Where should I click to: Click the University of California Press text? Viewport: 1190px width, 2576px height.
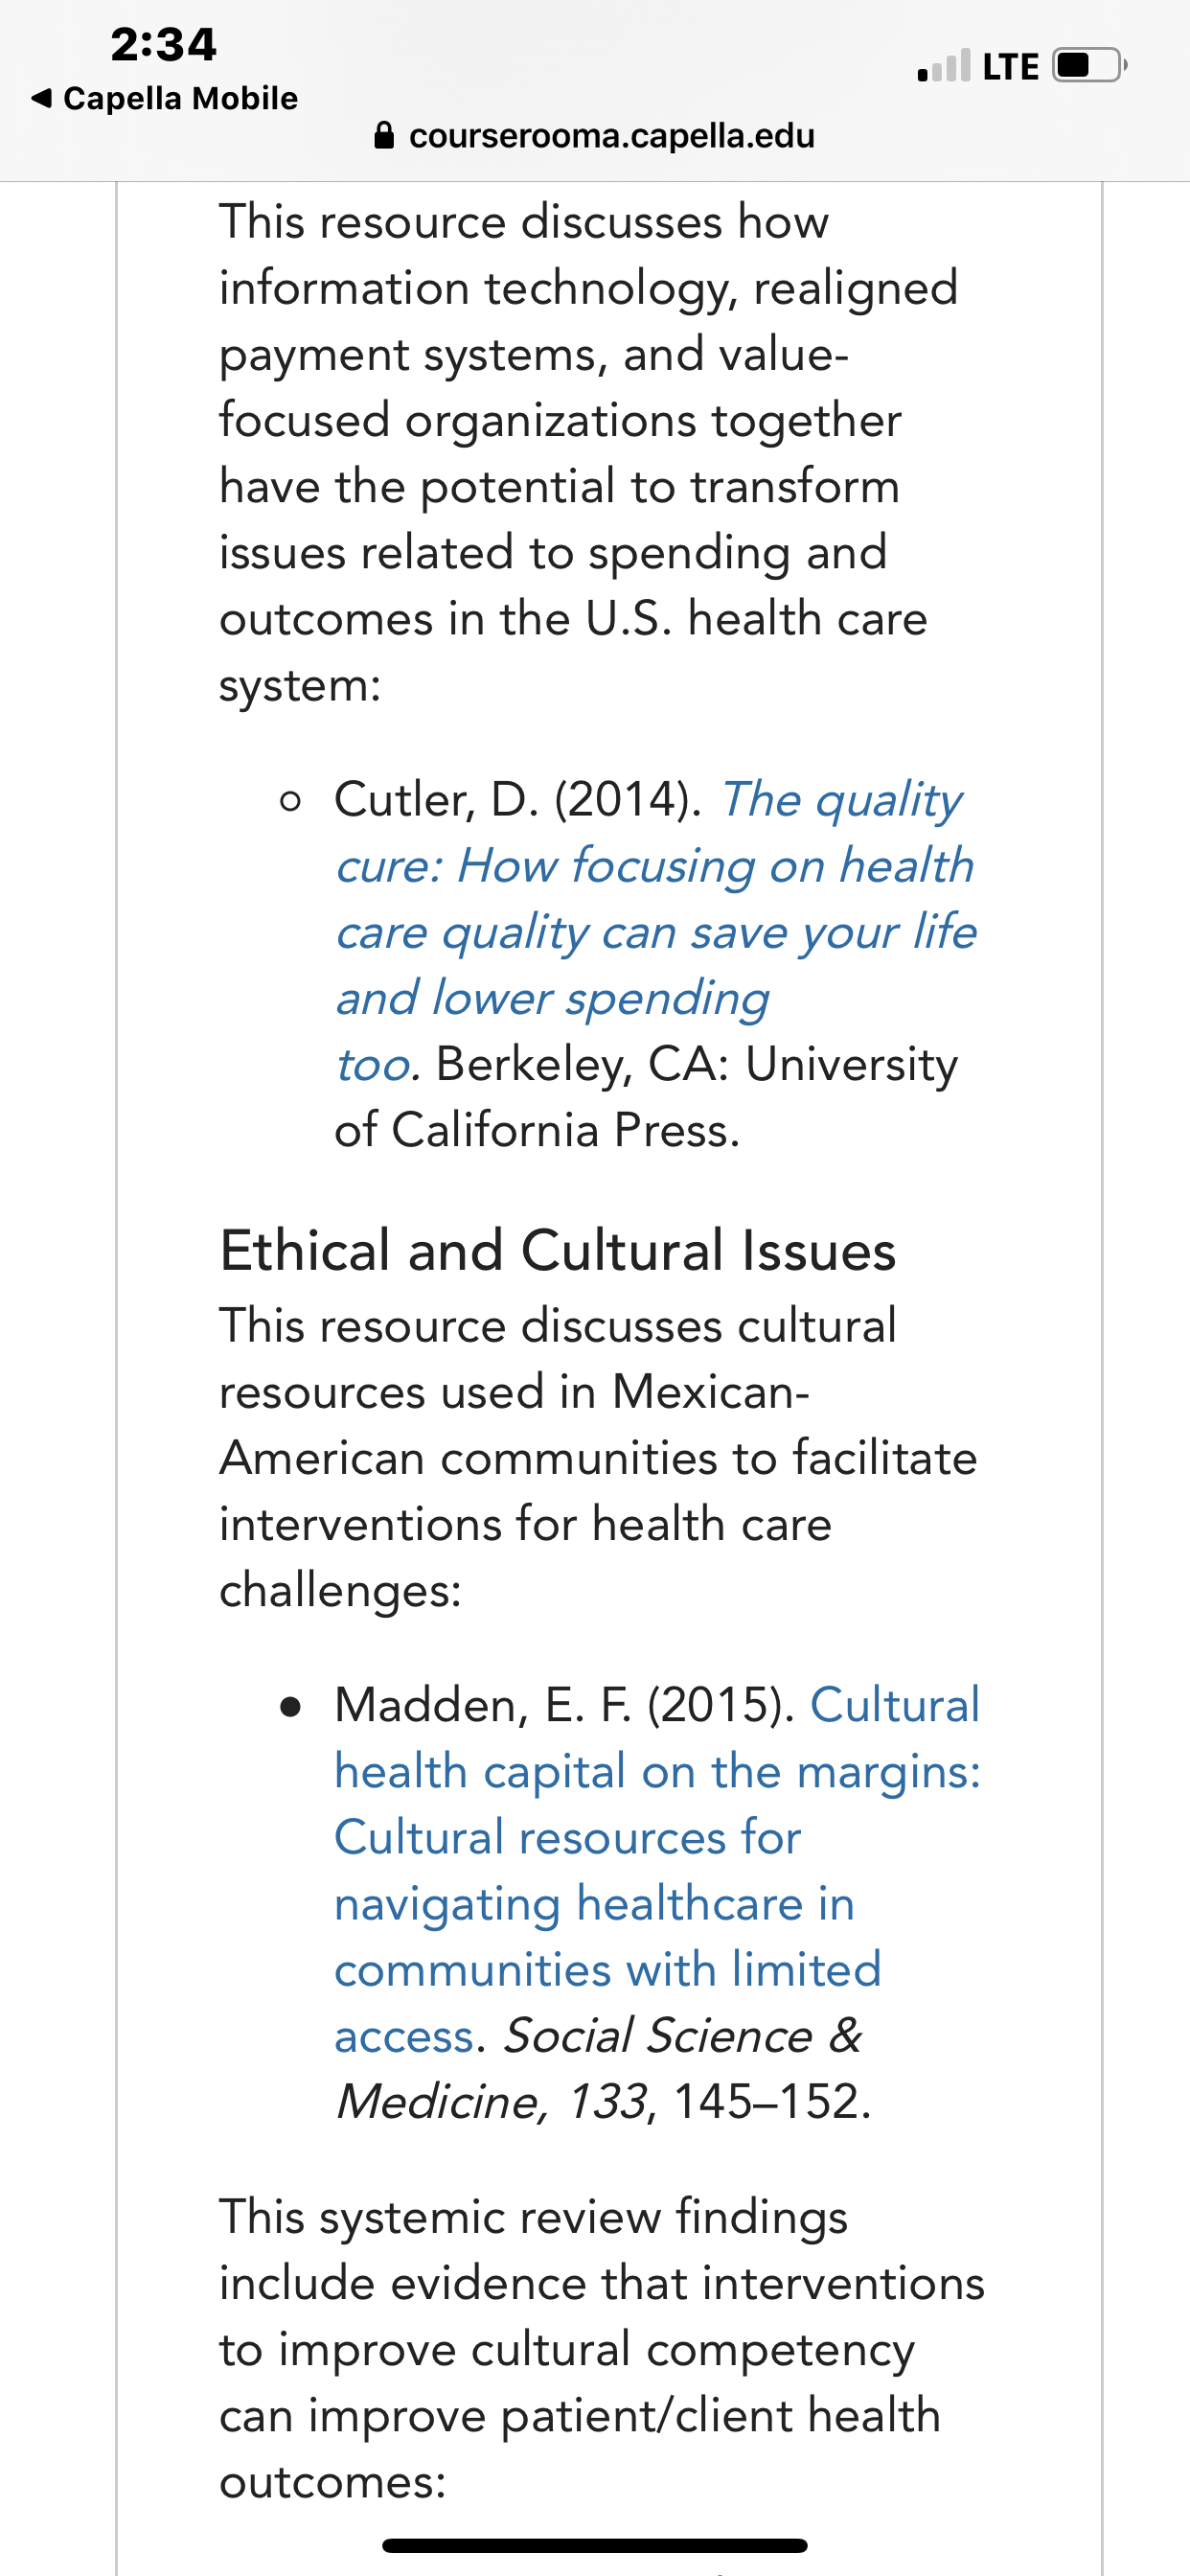tap(646, 1097)
